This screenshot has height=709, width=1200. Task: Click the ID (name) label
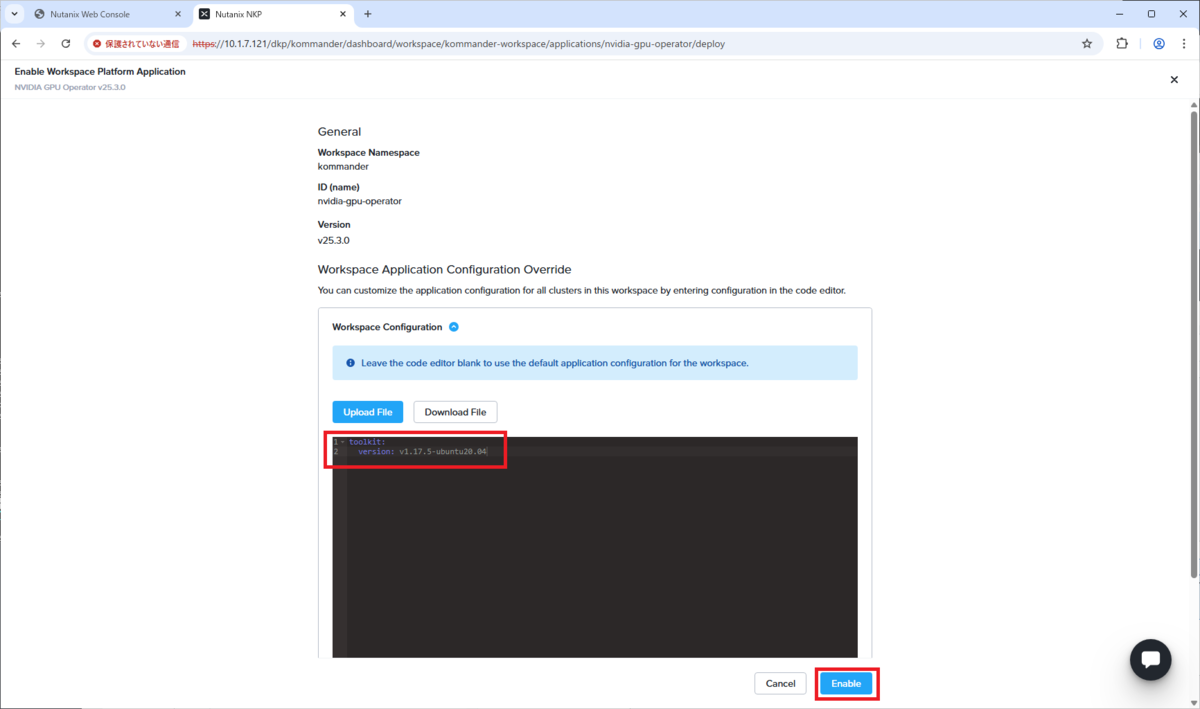point(338,187)
